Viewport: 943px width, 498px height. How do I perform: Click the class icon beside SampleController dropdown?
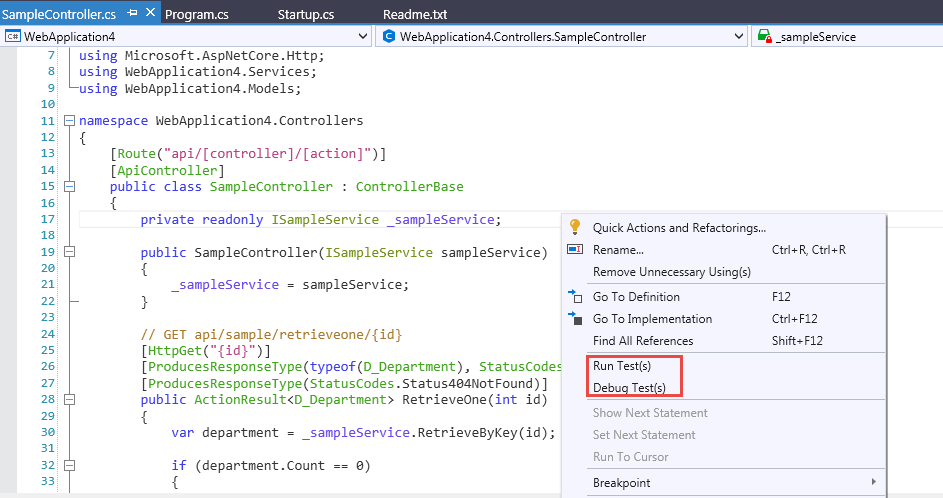tap(388, 37)
